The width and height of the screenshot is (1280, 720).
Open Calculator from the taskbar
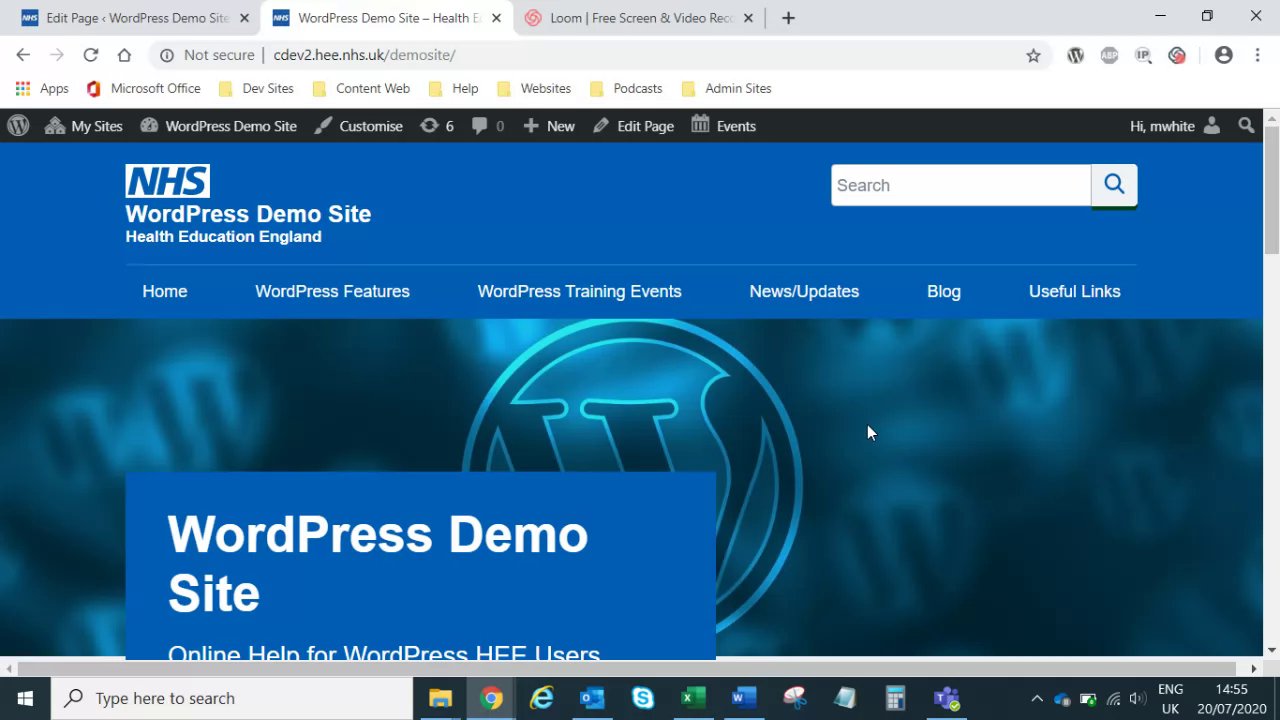[895, 698]
